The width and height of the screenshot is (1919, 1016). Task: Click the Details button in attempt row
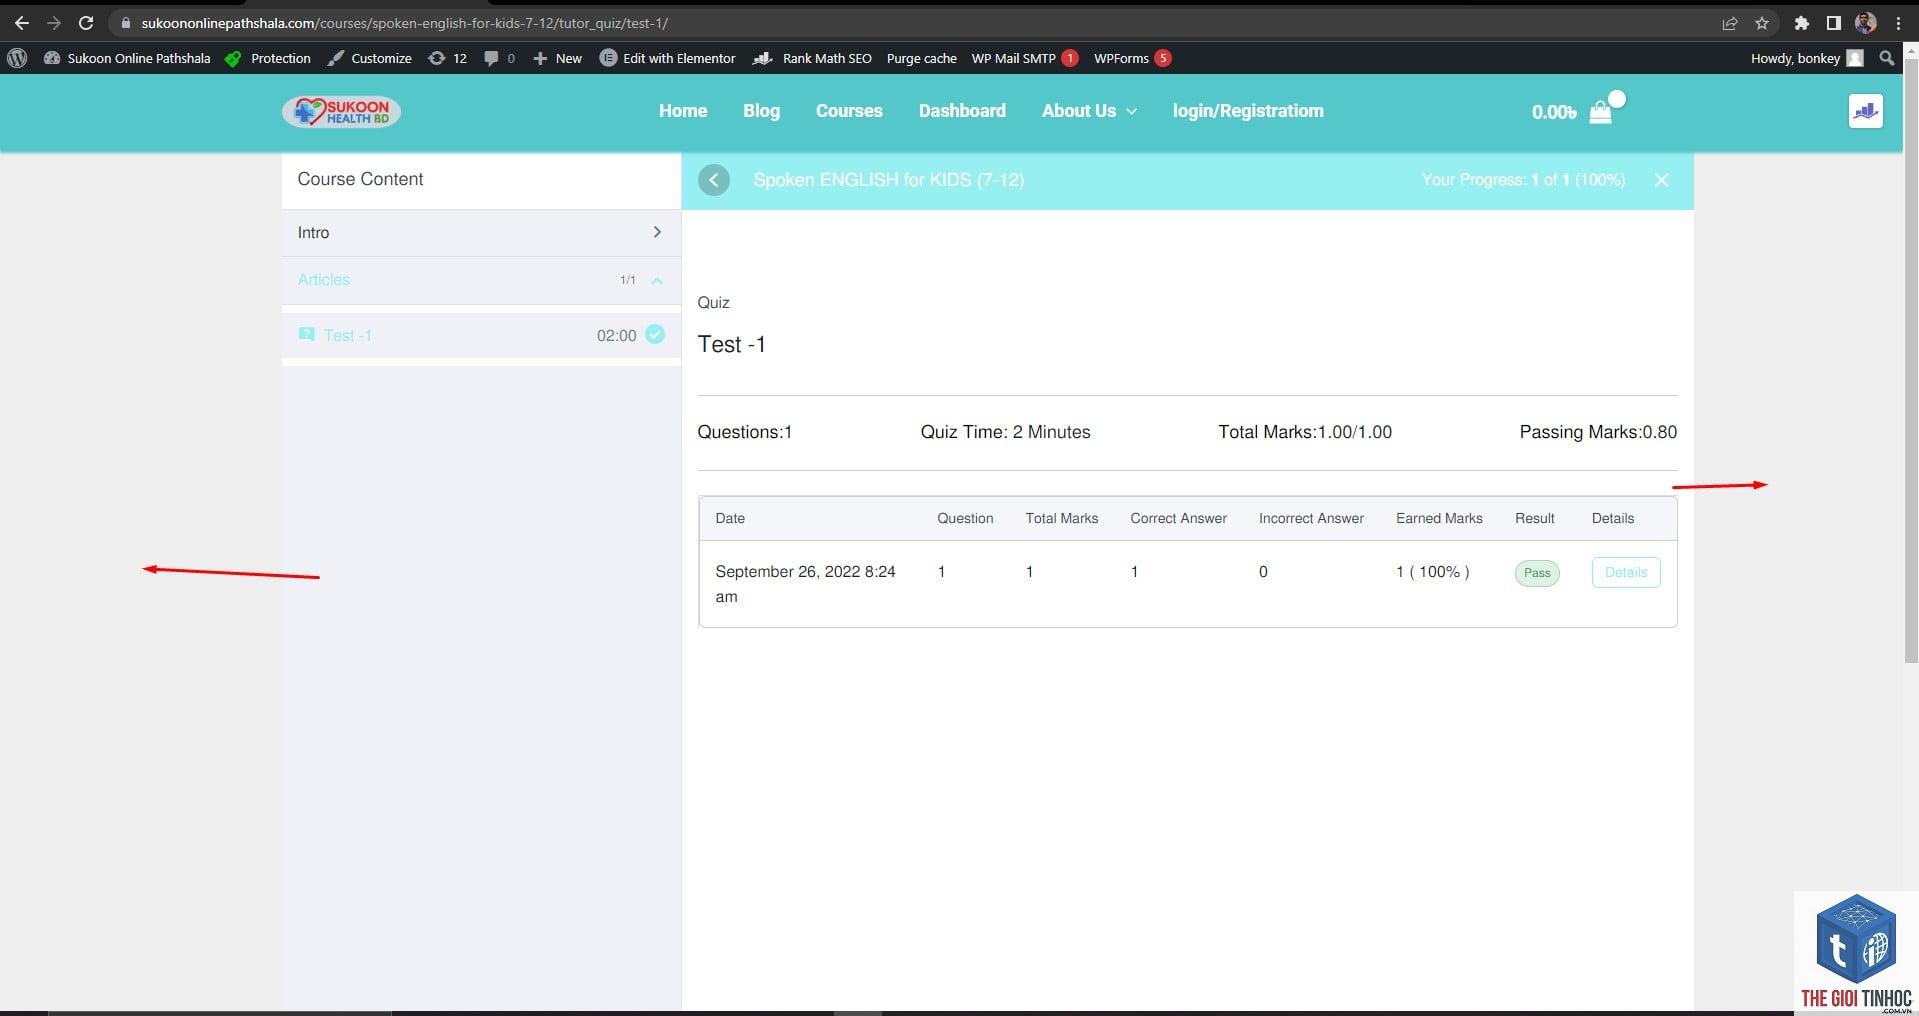click(x=1626, y=572)
